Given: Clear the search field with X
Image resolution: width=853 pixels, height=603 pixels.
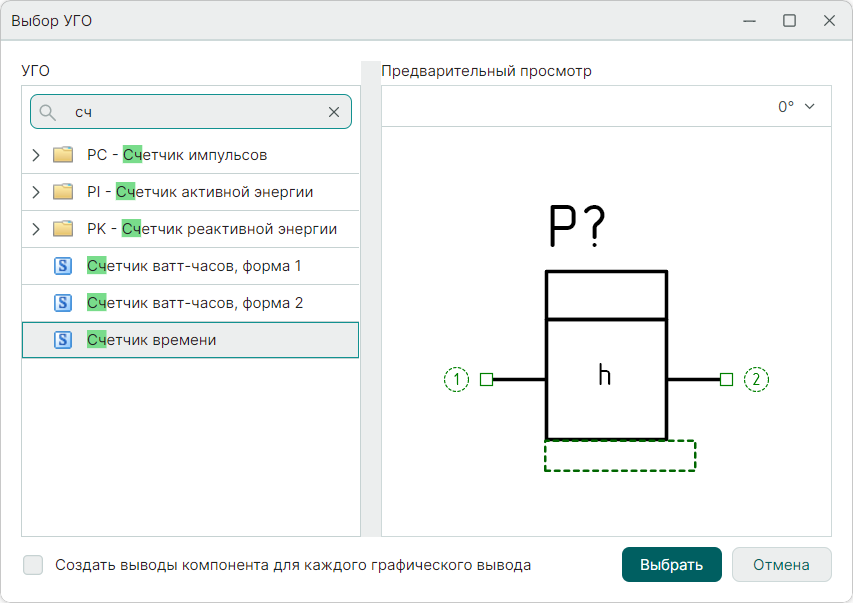Looking at the screenshot, I should [x=334, y=112].
